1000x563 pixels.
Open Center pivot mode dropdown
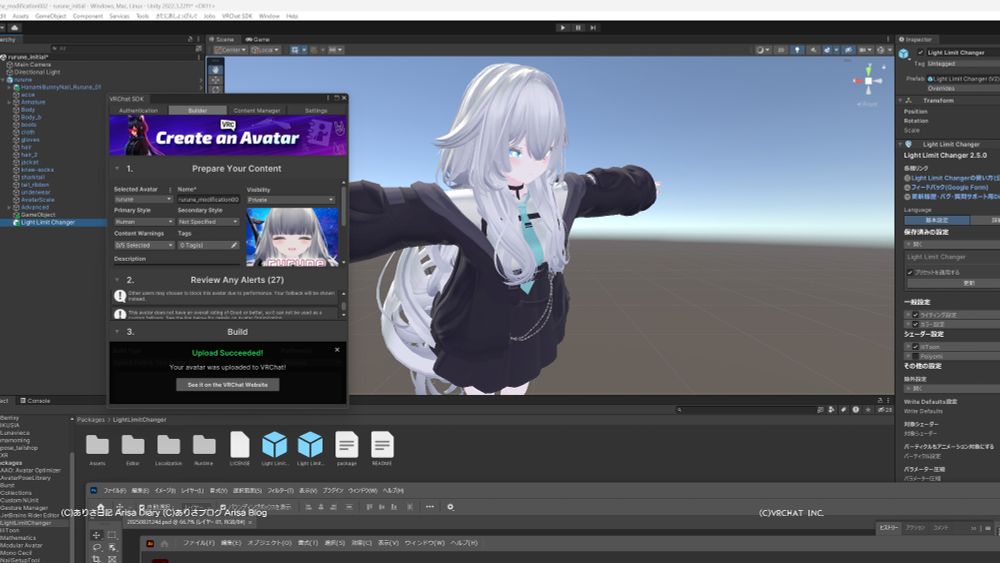pyautogui.click(x=231, y=50)
